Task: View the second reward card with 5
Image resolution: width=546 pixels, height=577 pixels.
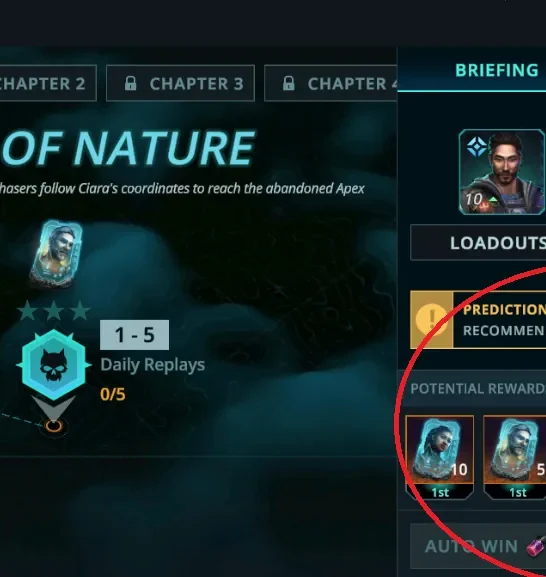Action: (x=515, y=457)
